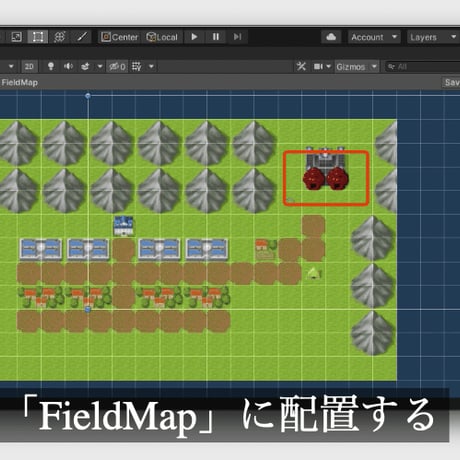Open component editor tools wrench icon
Screen dimensions: 460x460
click(301, 66)
